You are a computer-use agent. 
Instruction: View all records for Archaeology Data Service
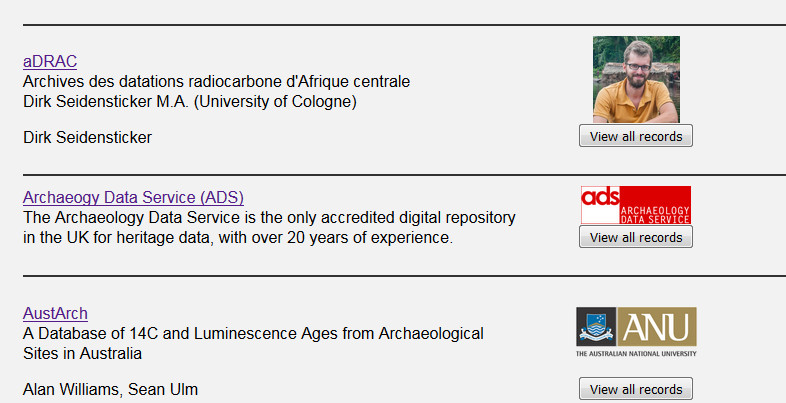tap(635, 238)
